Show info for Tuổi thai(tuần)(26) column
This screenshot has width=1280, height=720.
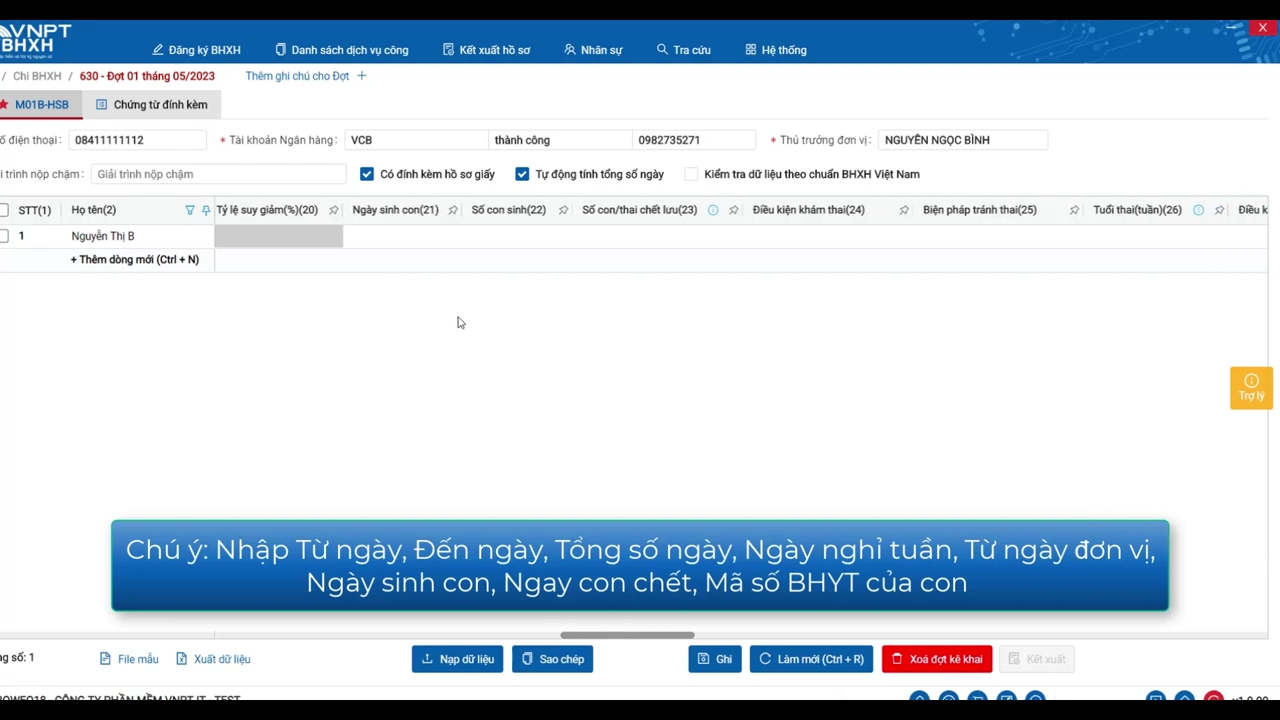pyautogui.click(x=1198, y=210)
